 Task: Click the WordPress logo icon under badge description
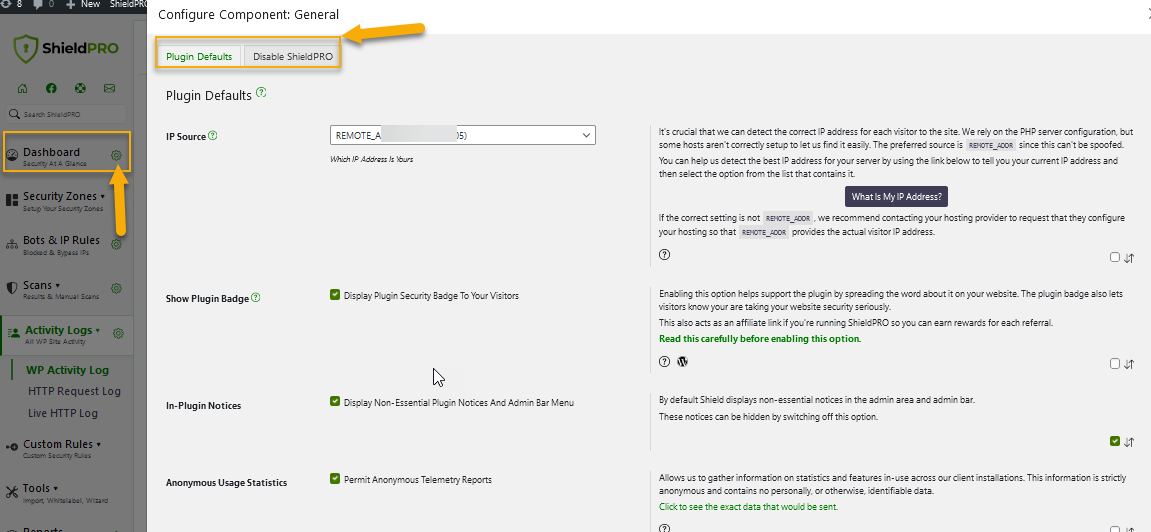tap(683, 362)
